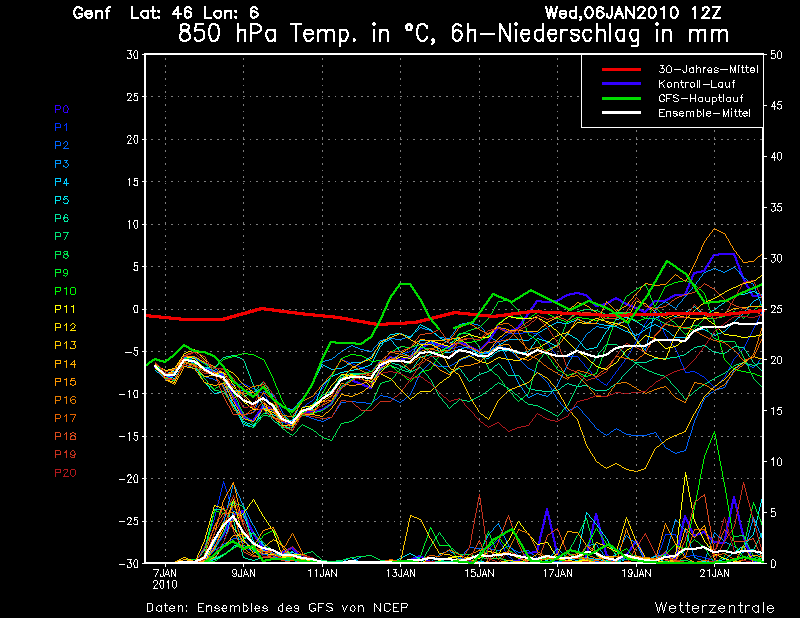Click the white Ensemble-Mittel legend line
Screen dimensions: 800x618
pyautogui.click(x=621, y=113)
